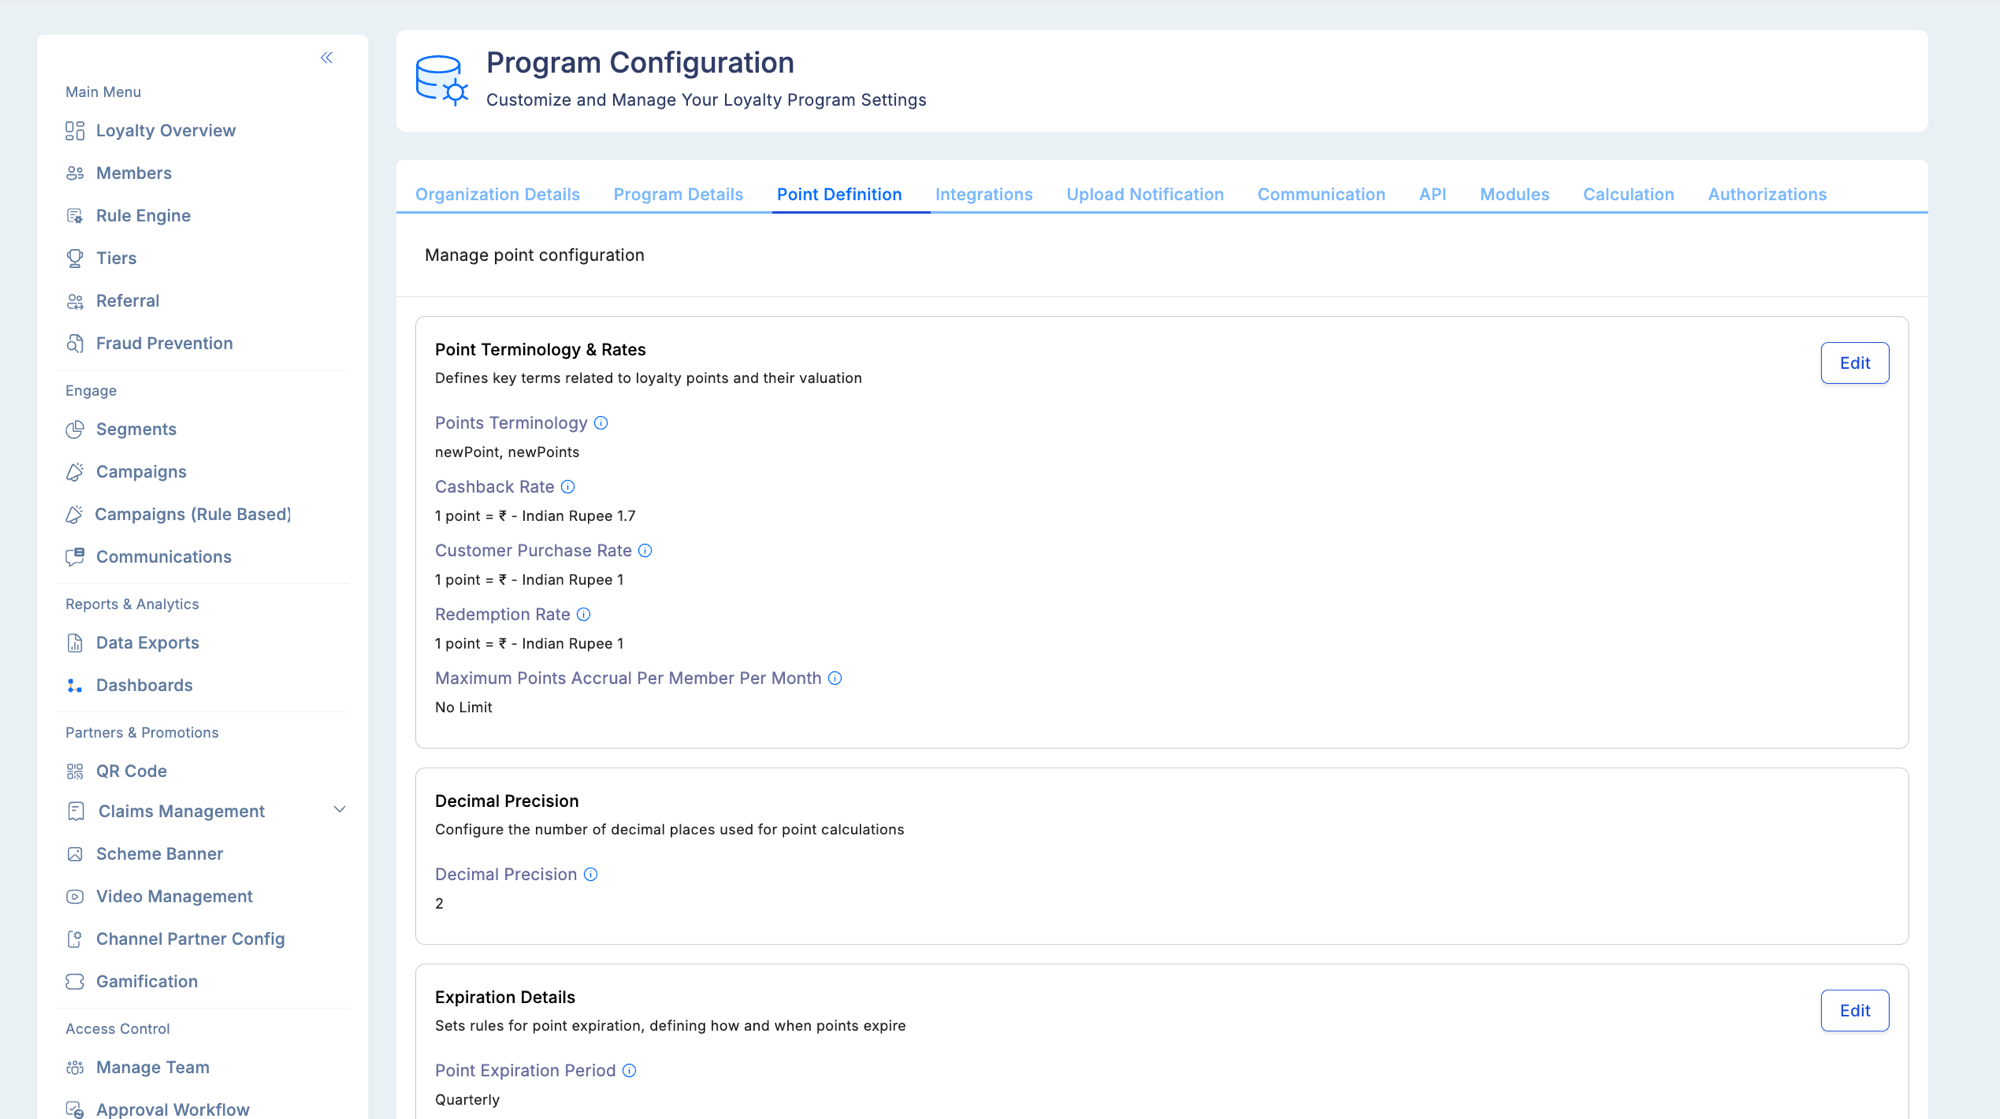Open the API tab
This screenshot has height=1119, width=2000.
click(1432, 194)
